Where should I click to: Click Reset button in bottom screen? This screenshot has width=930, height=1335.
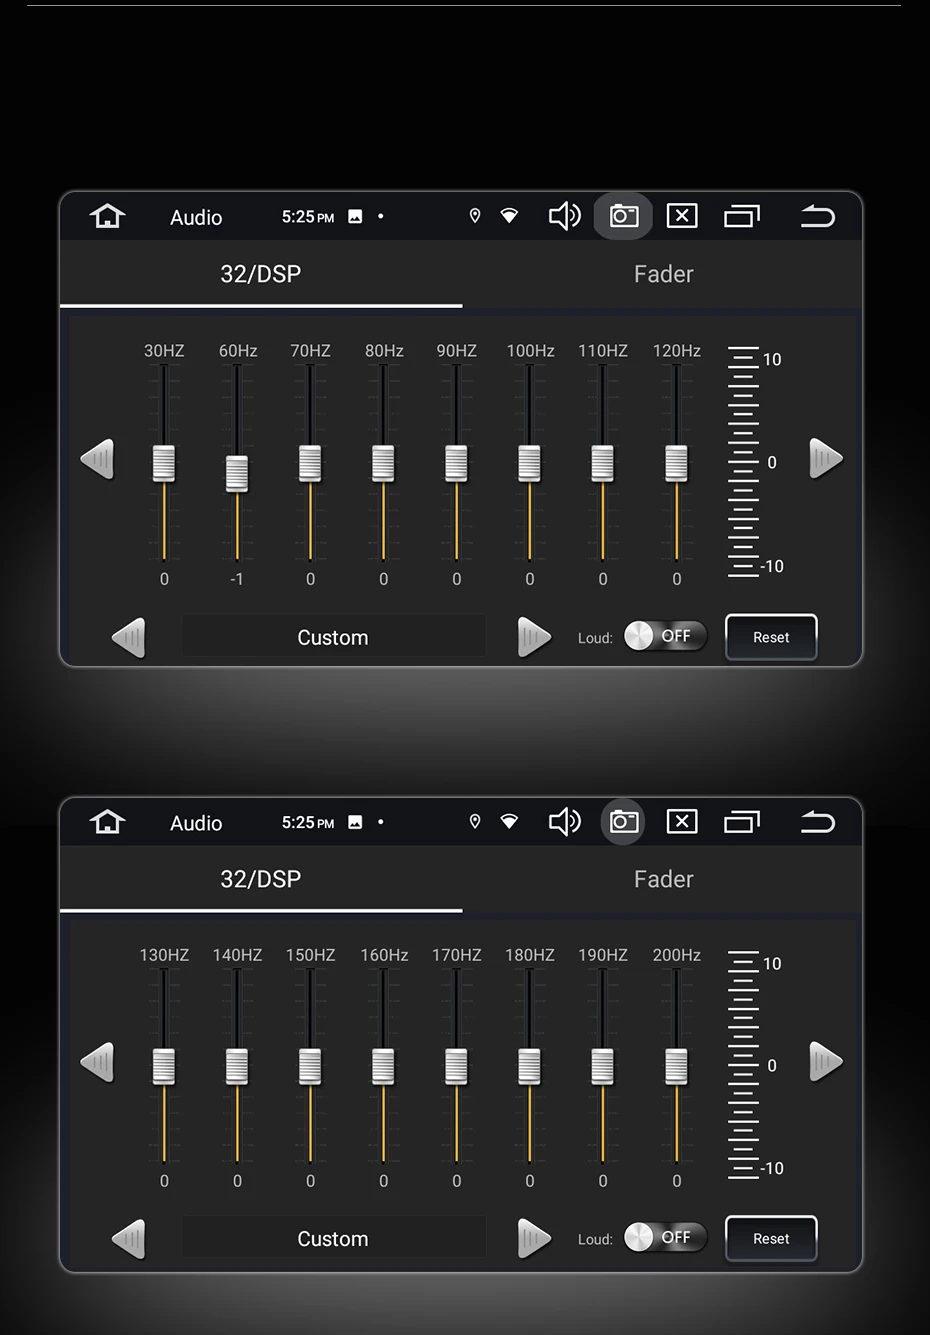771,1238
